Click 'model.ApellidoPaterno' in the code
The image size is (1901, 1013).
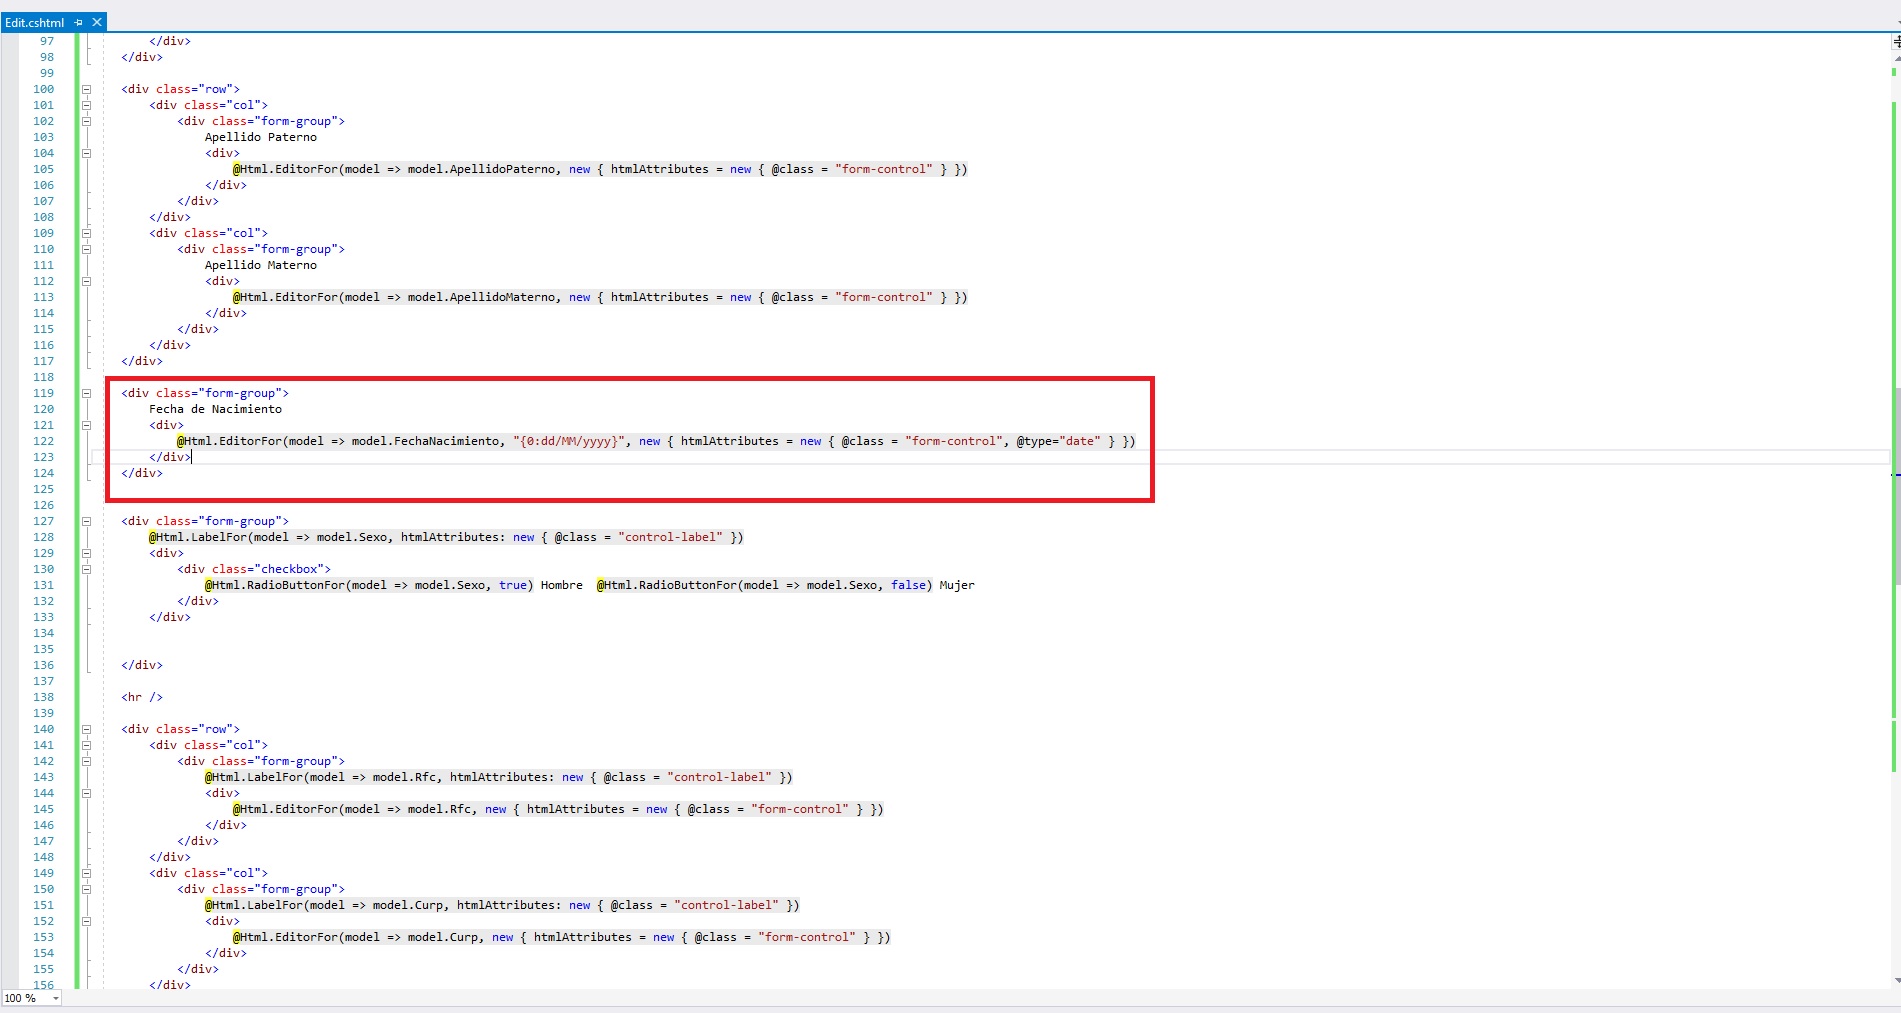click(481, 169)
